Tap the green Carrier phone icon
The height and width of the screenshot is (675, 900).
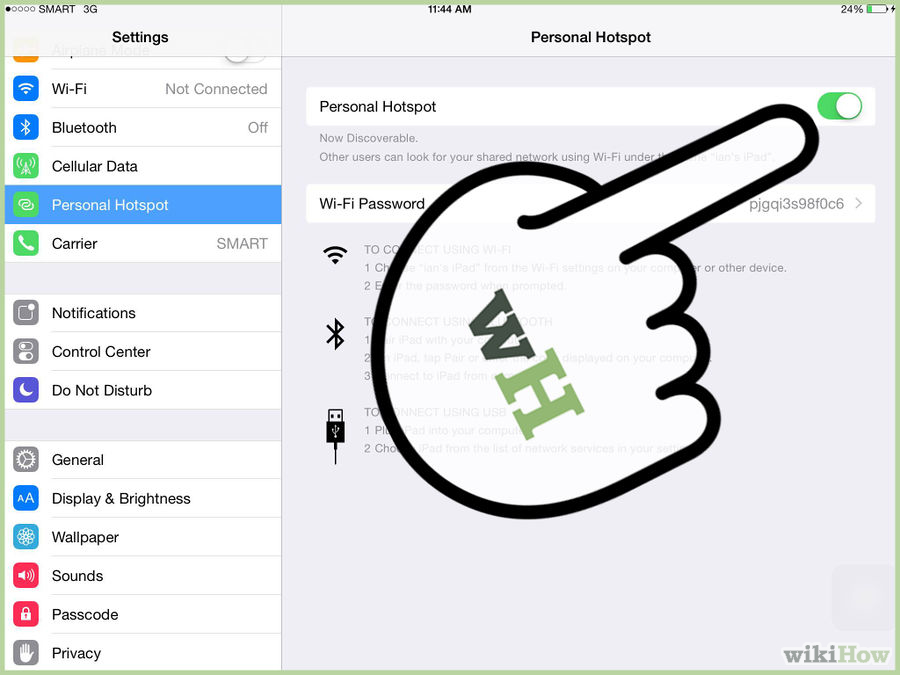(26, 243)
